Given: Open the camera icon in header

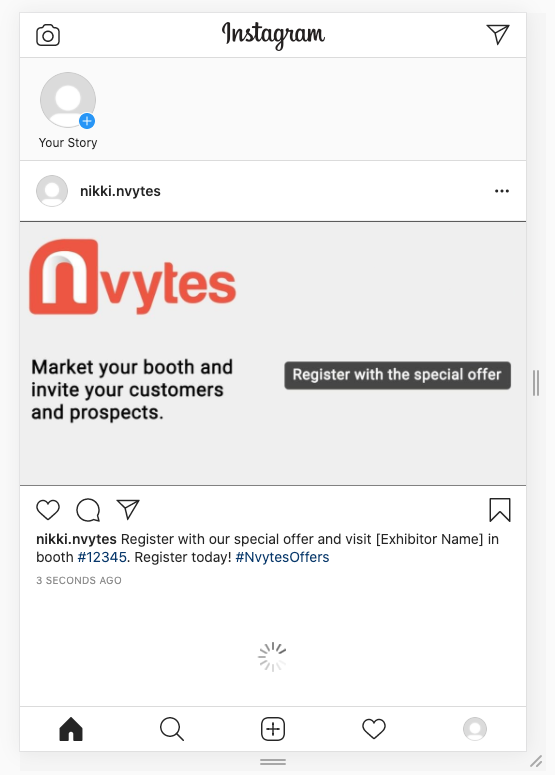Looking at the screenshot, I should click(48, 35).
